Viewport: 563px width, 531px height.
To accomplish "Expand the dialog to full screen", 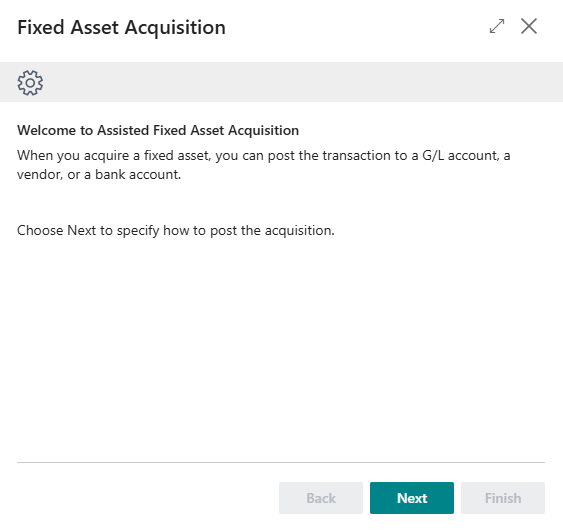I will tap(497, 26).
